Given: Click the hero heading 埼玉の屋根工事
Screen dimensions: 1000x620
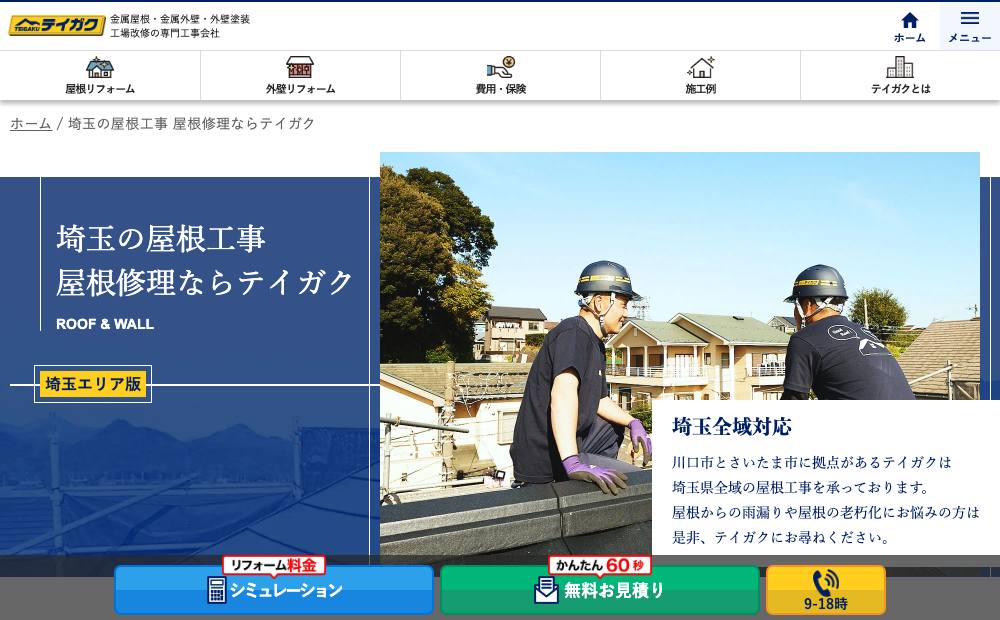Looking at the screenshot, I should (x=161, y=239).
